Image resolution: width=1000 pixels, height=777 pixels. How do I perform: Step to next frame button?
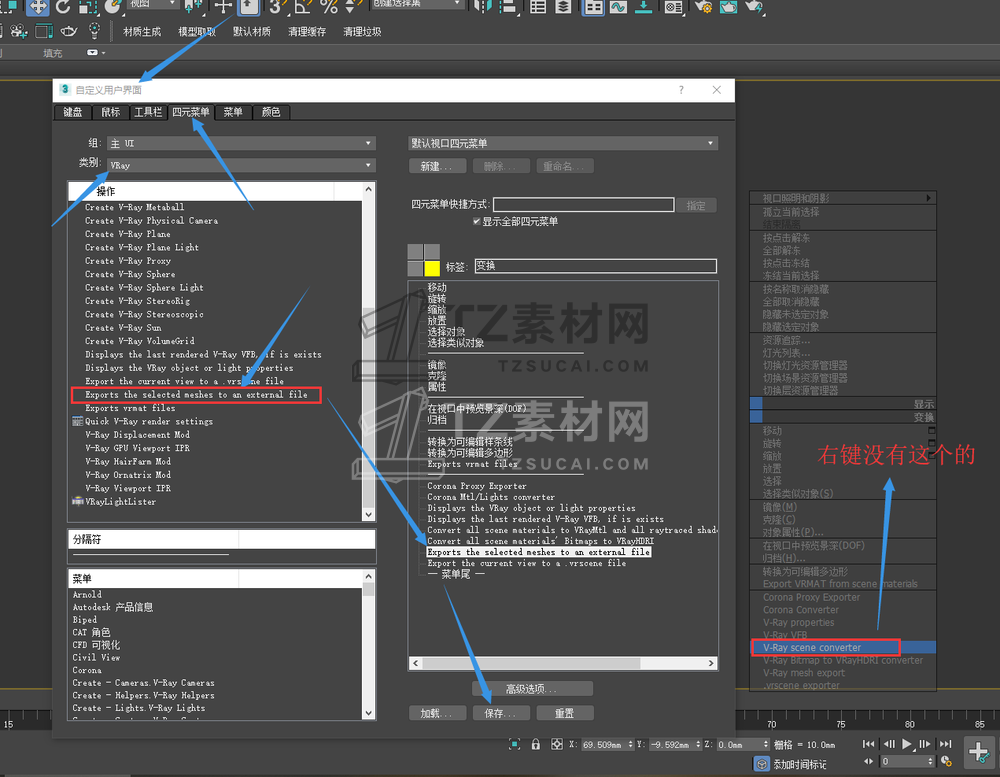click(925, 744)
